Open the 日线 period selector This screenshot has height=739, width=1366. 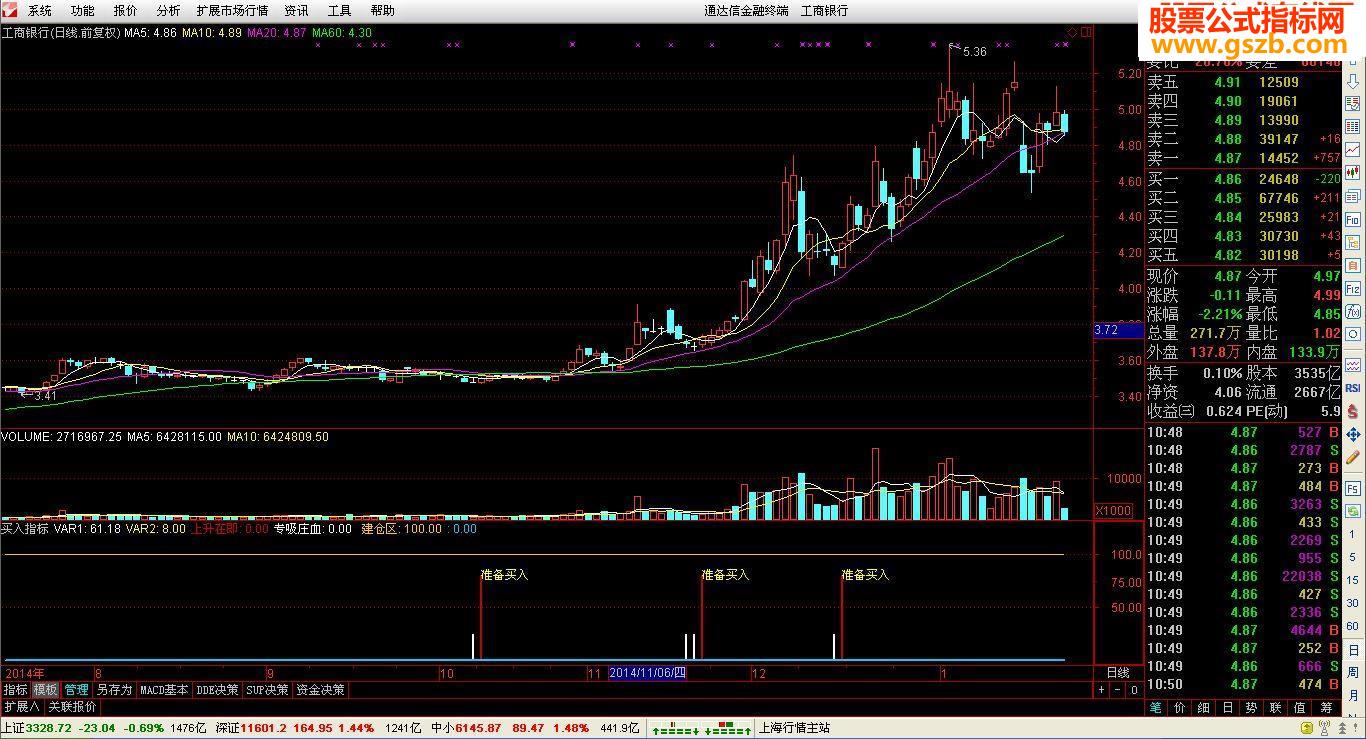1118,672
